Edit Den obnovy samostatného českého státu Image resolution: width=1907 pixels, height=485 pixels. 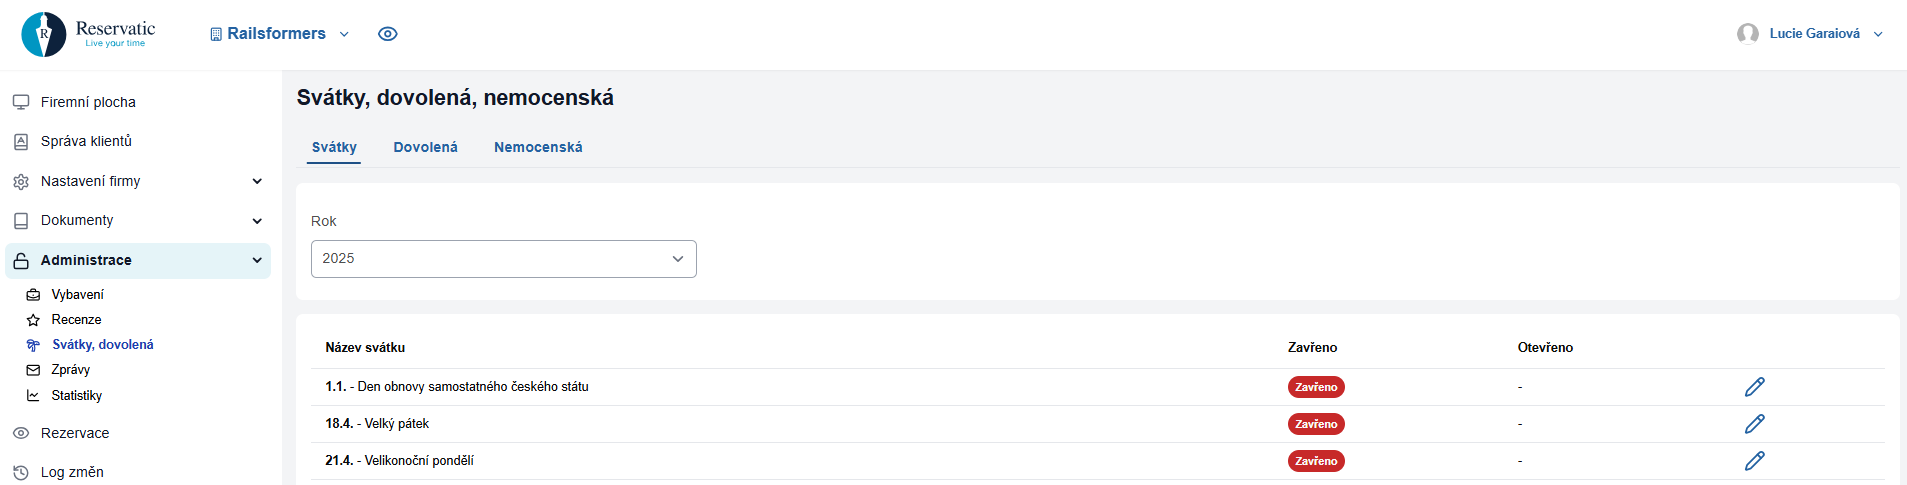(1754, 387)
